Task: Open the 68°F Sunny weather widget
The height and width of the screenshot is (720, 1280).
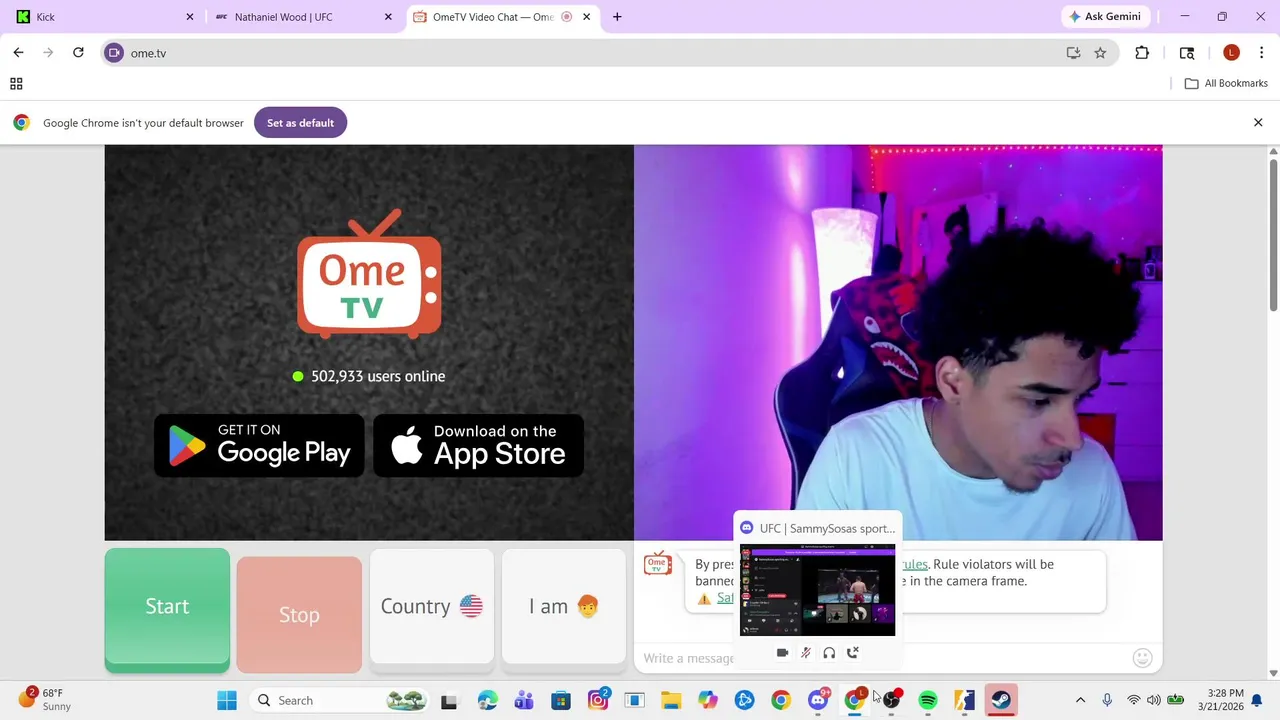Action: click(45, 700)
